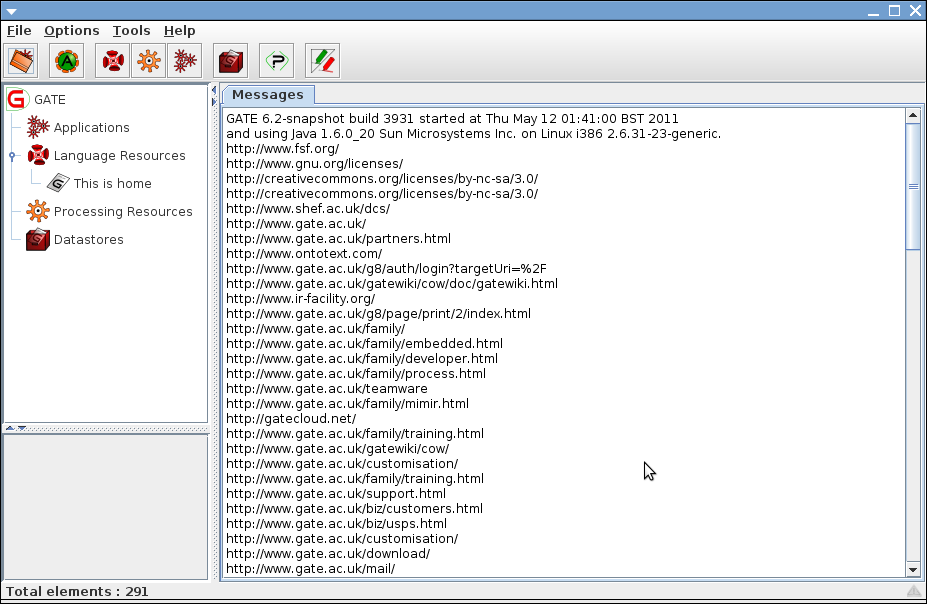
Task: Click the down arrow on the horizontal pane divider
Action: click(22, 428)
